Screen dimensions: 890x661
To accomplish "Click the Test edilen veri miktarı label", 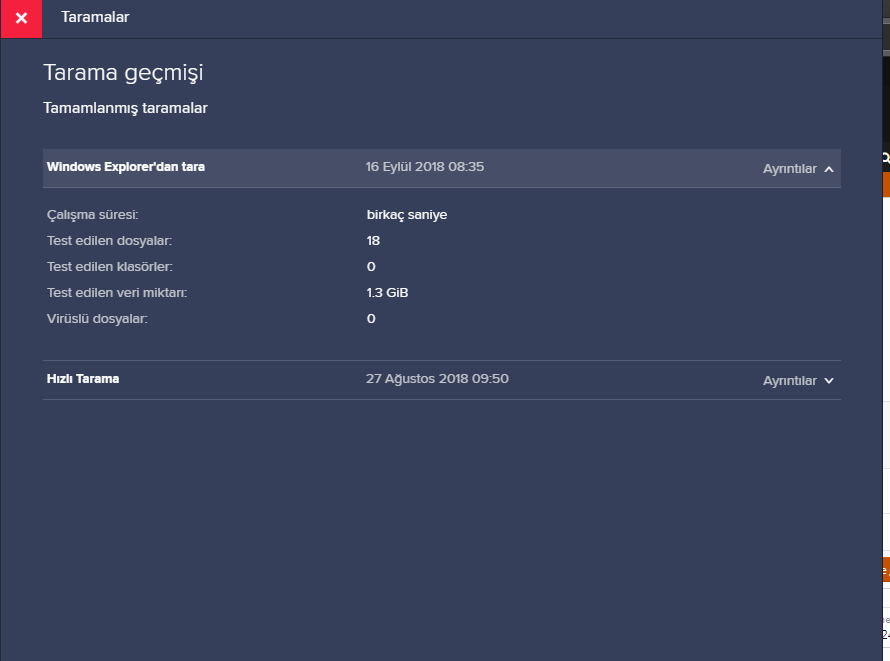I will tap(117, 293).
